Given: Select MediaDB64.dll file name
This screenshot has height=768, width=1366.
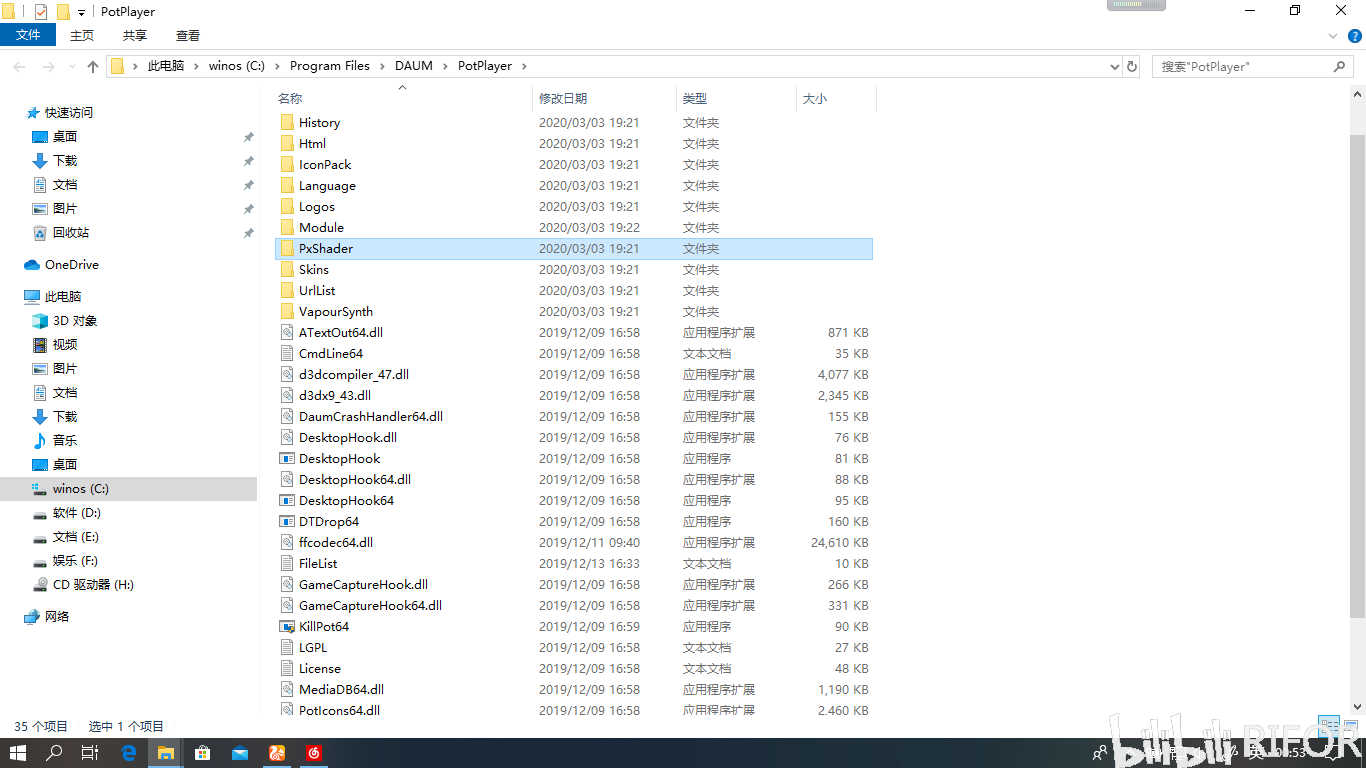Looking at the screenshot, I should coord(341,690).
